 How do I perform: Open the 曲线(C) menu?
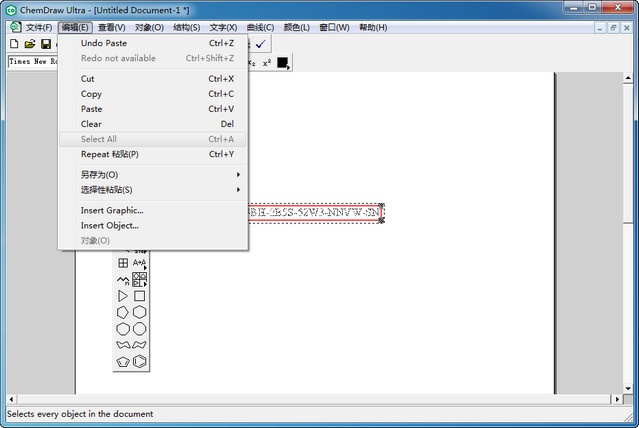click(260, 28)
